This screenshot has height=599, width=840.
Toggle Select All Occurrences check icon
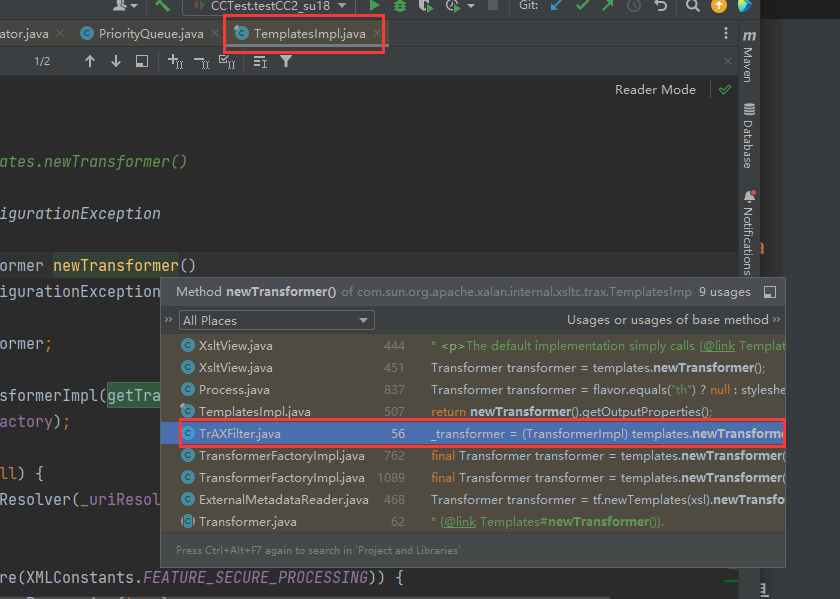point(227,62)
